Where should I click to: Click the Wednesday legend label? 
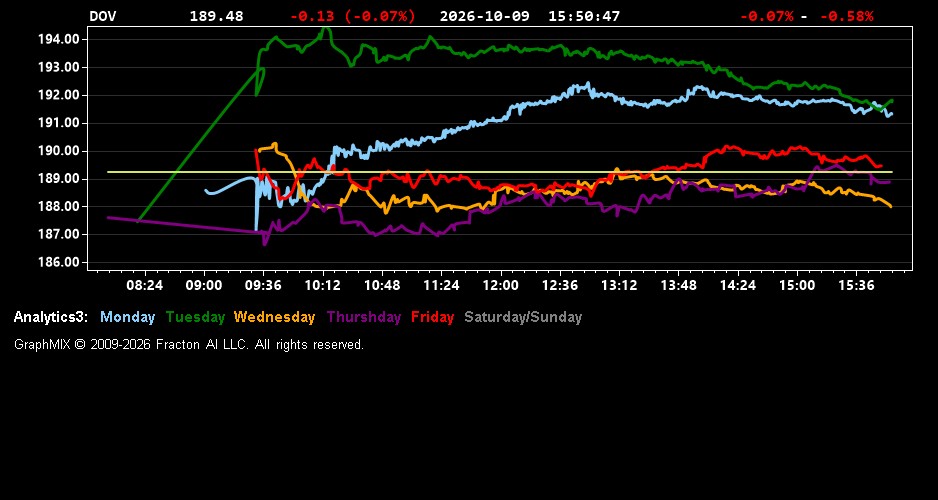(x=275, y=317)
